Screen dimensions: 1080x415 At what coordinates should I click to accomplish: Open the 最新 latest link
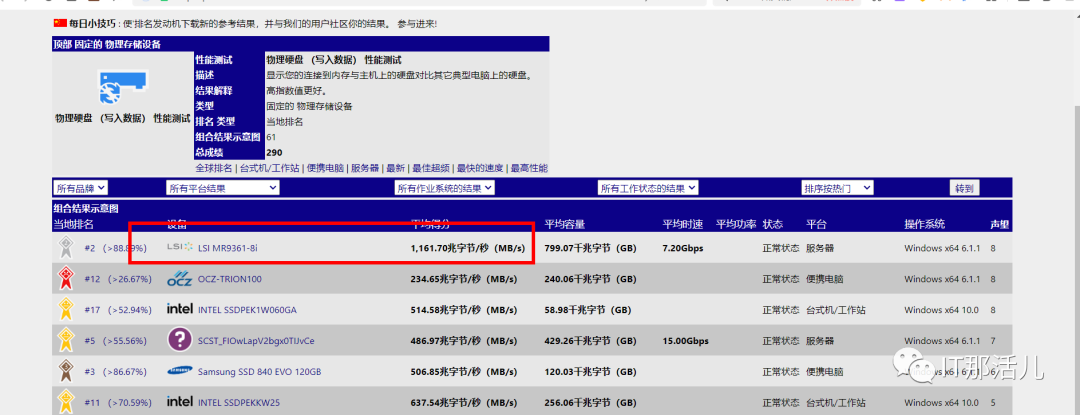click(x=395, y=168)
